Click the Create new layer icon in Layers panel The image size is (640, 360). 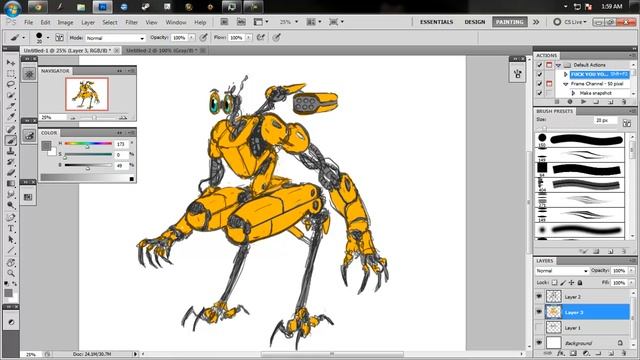tap(611, 353)
